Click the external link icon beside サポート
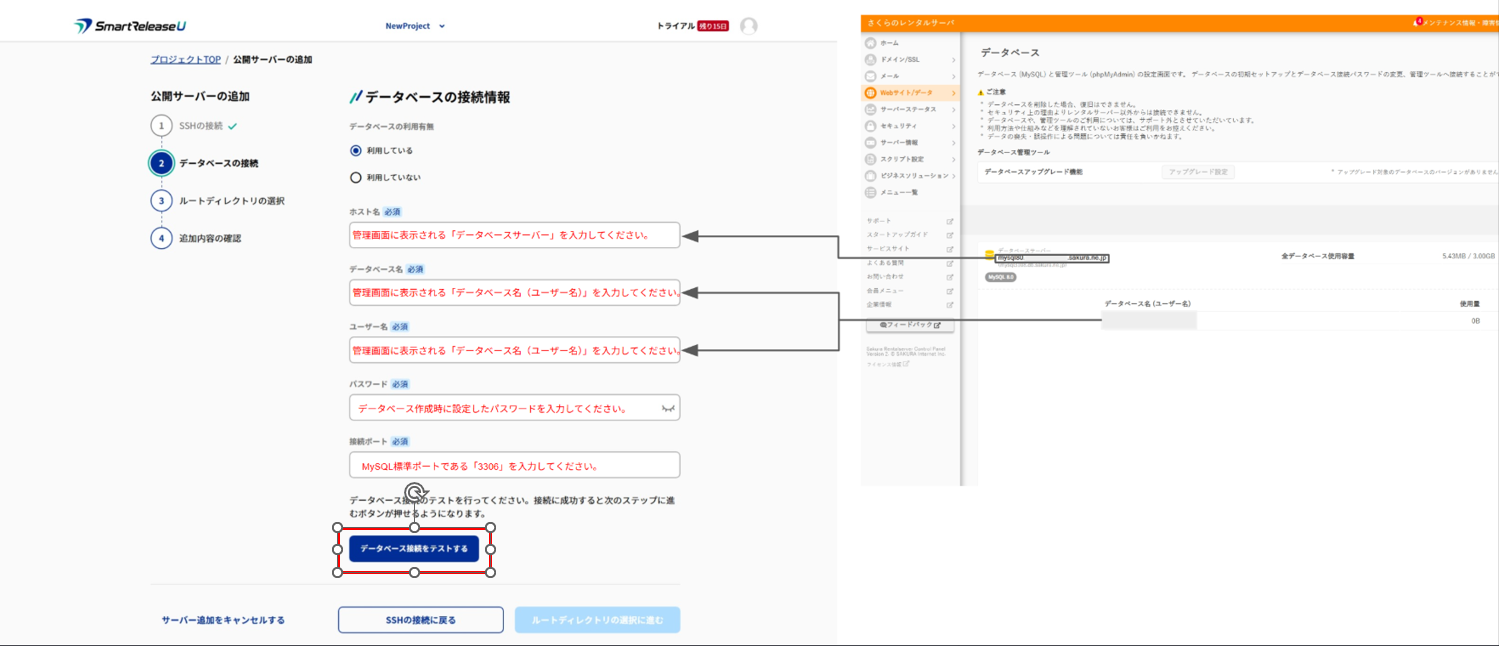This screenshot has width=1499, height=646. click(x=950, y=221)
